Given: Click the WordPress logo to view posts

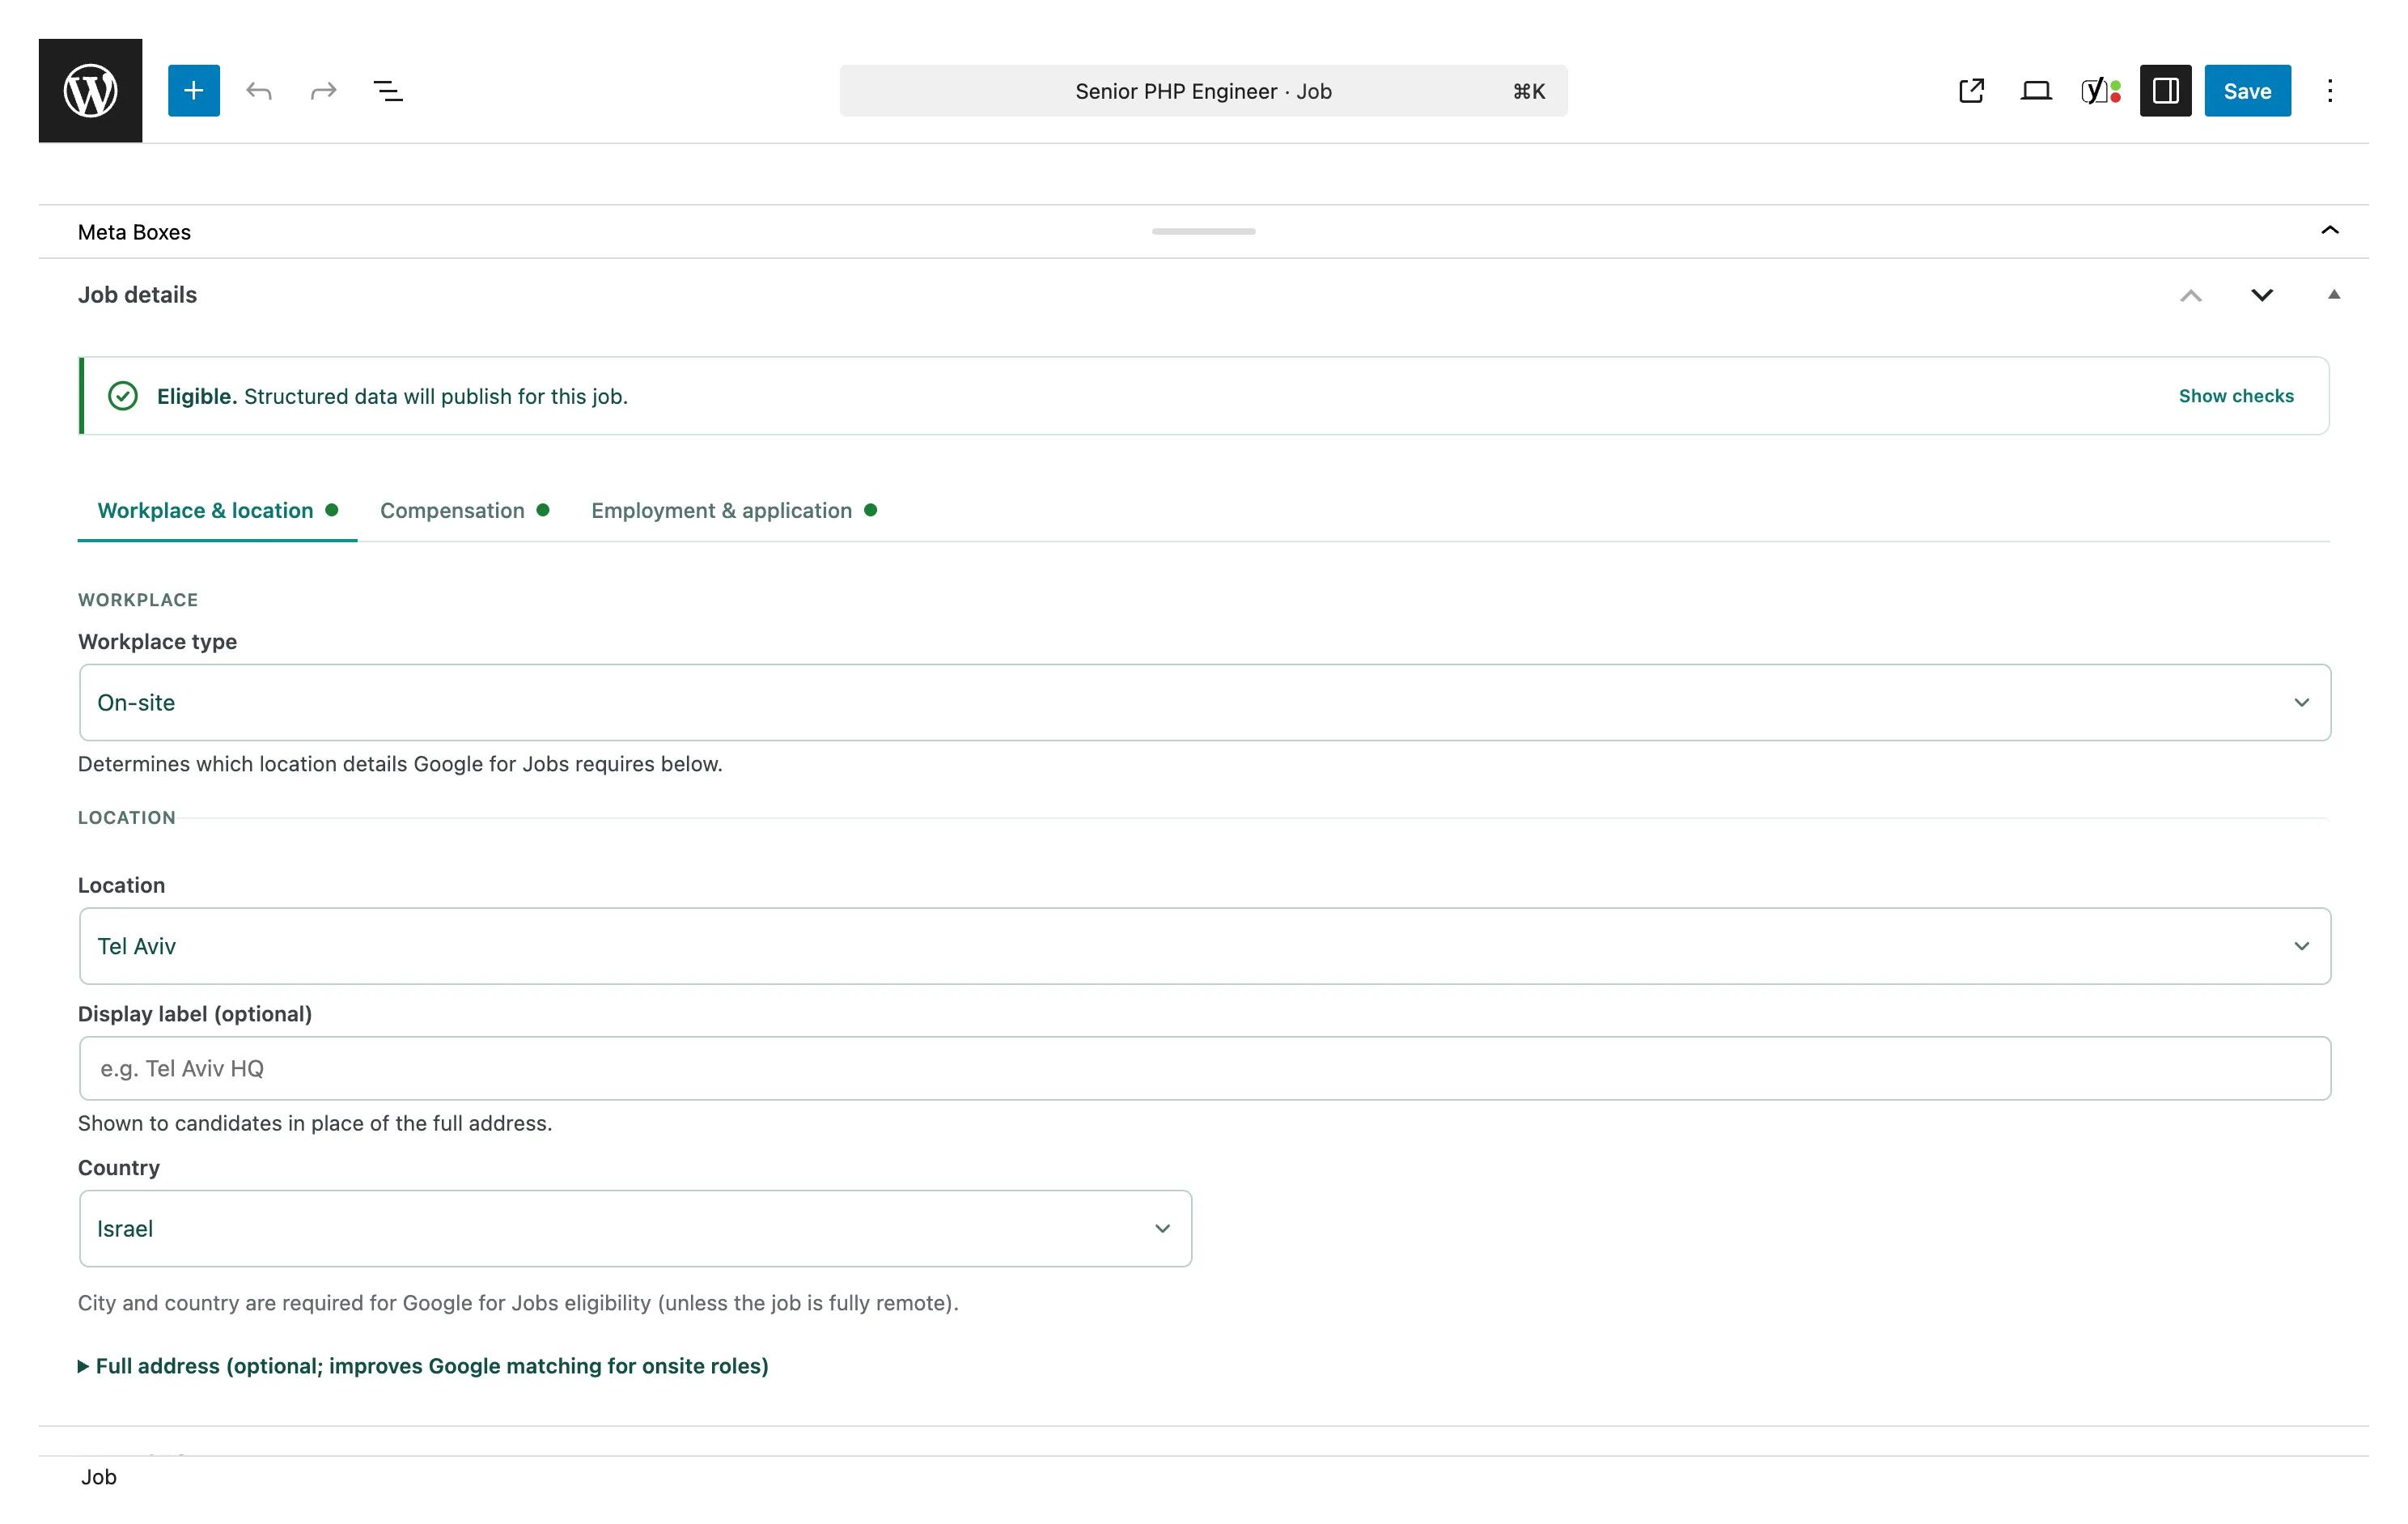Looking at the screenshot, I should pos(90,91).
